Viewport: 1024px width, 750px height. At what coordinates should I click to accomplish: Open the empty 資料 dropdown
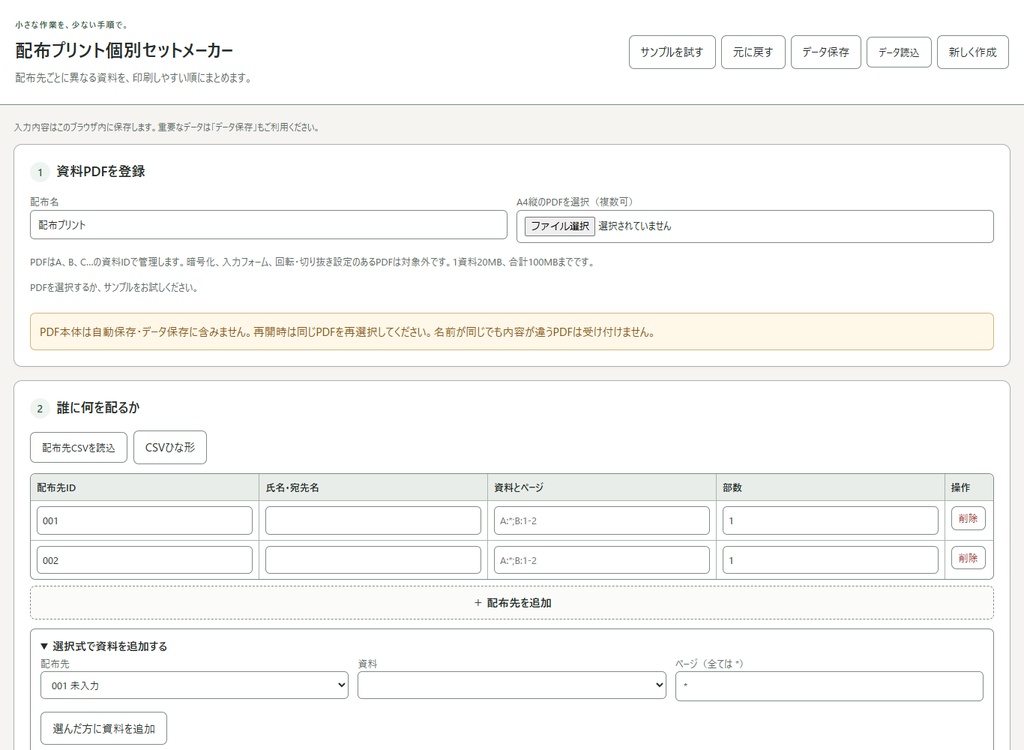[511, 685]
